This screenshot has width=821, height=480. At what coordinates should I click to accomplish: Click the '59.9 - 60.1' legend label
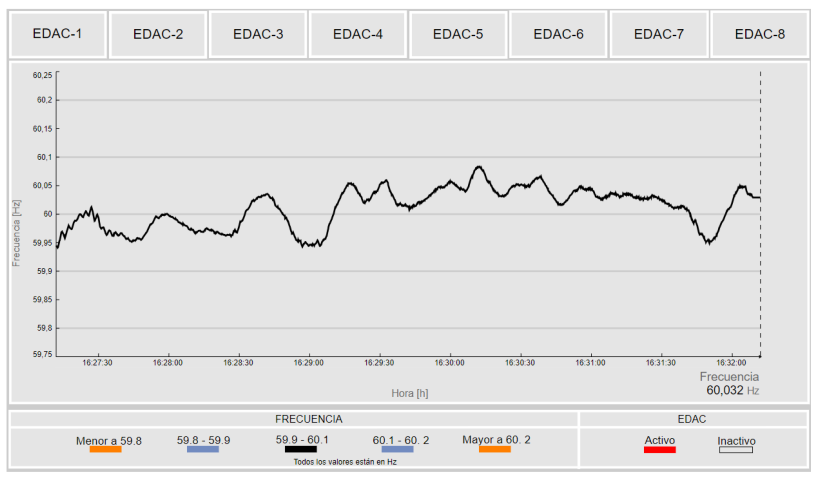pyautogui.click(x=302, y=440)
